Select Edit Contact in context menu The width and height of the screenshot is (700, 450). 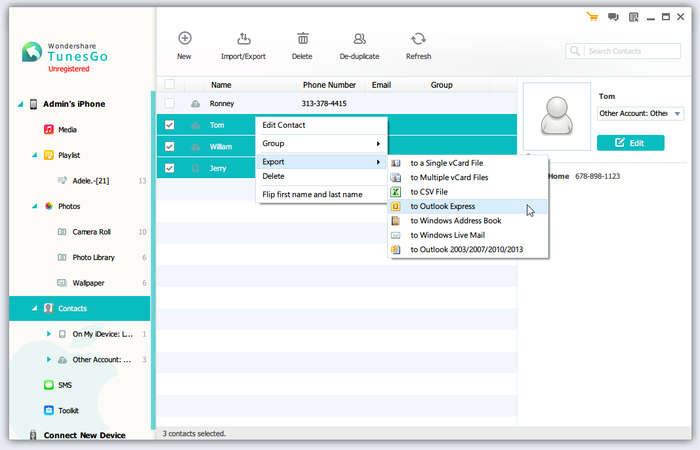pos(284,125)
